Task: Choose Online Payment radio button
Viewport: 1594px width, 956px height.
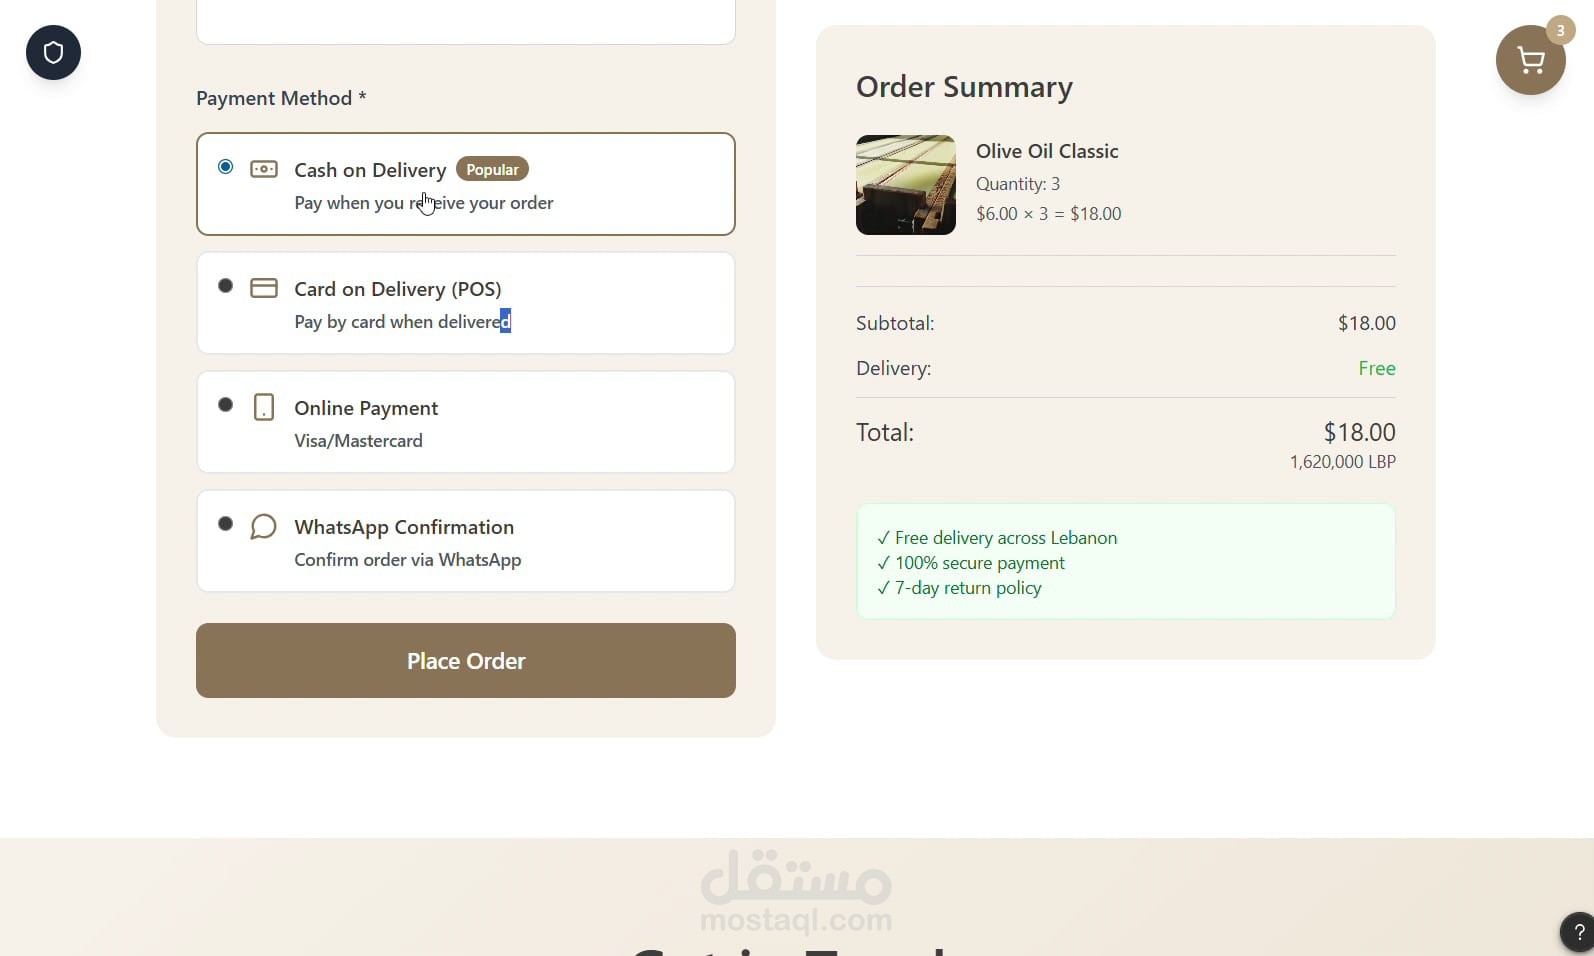Action: 226,405
